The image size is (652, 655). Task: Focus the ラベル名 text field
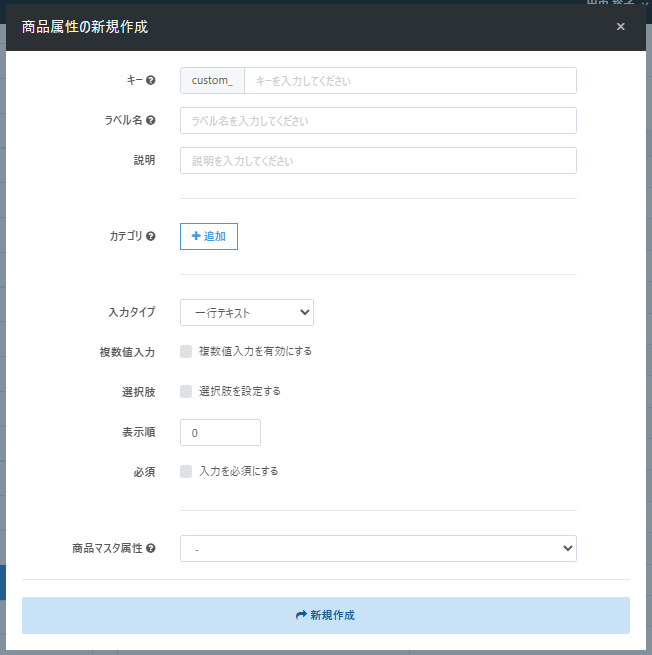[378, 121]
